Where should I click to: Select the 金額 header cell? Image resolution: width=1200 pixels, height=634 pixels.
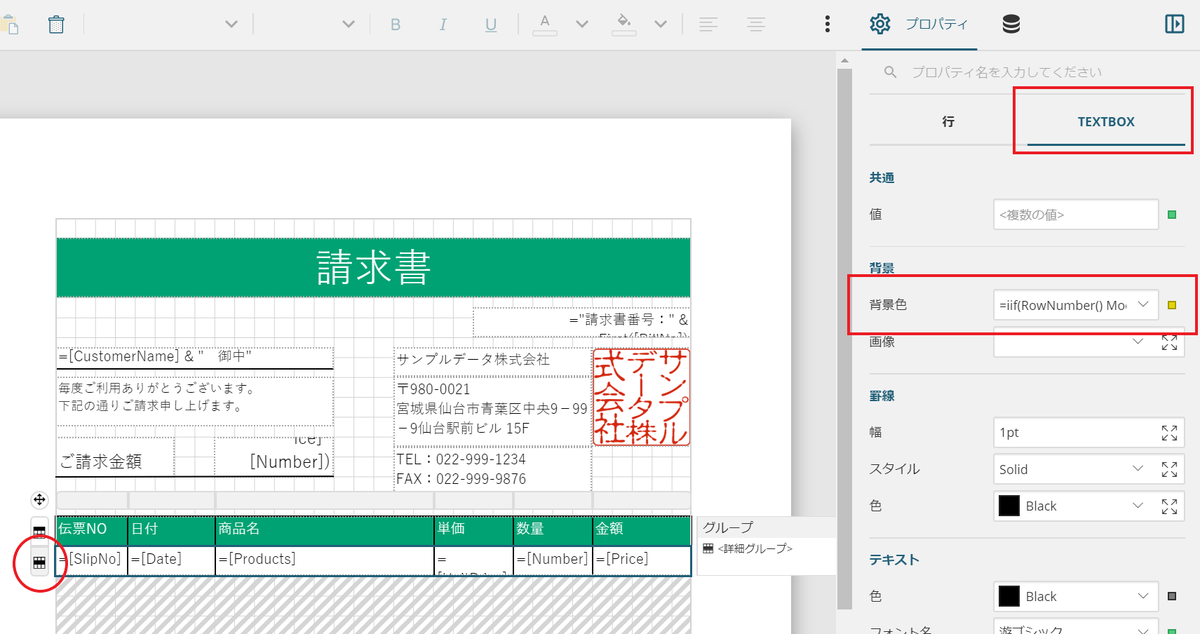tap(642, 530)
